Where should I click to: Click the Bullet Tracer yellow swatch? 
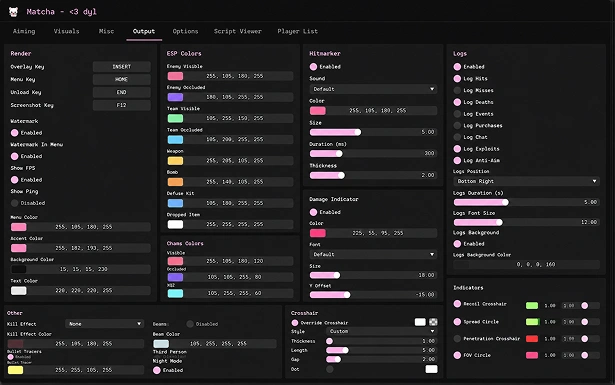point(15,370)
